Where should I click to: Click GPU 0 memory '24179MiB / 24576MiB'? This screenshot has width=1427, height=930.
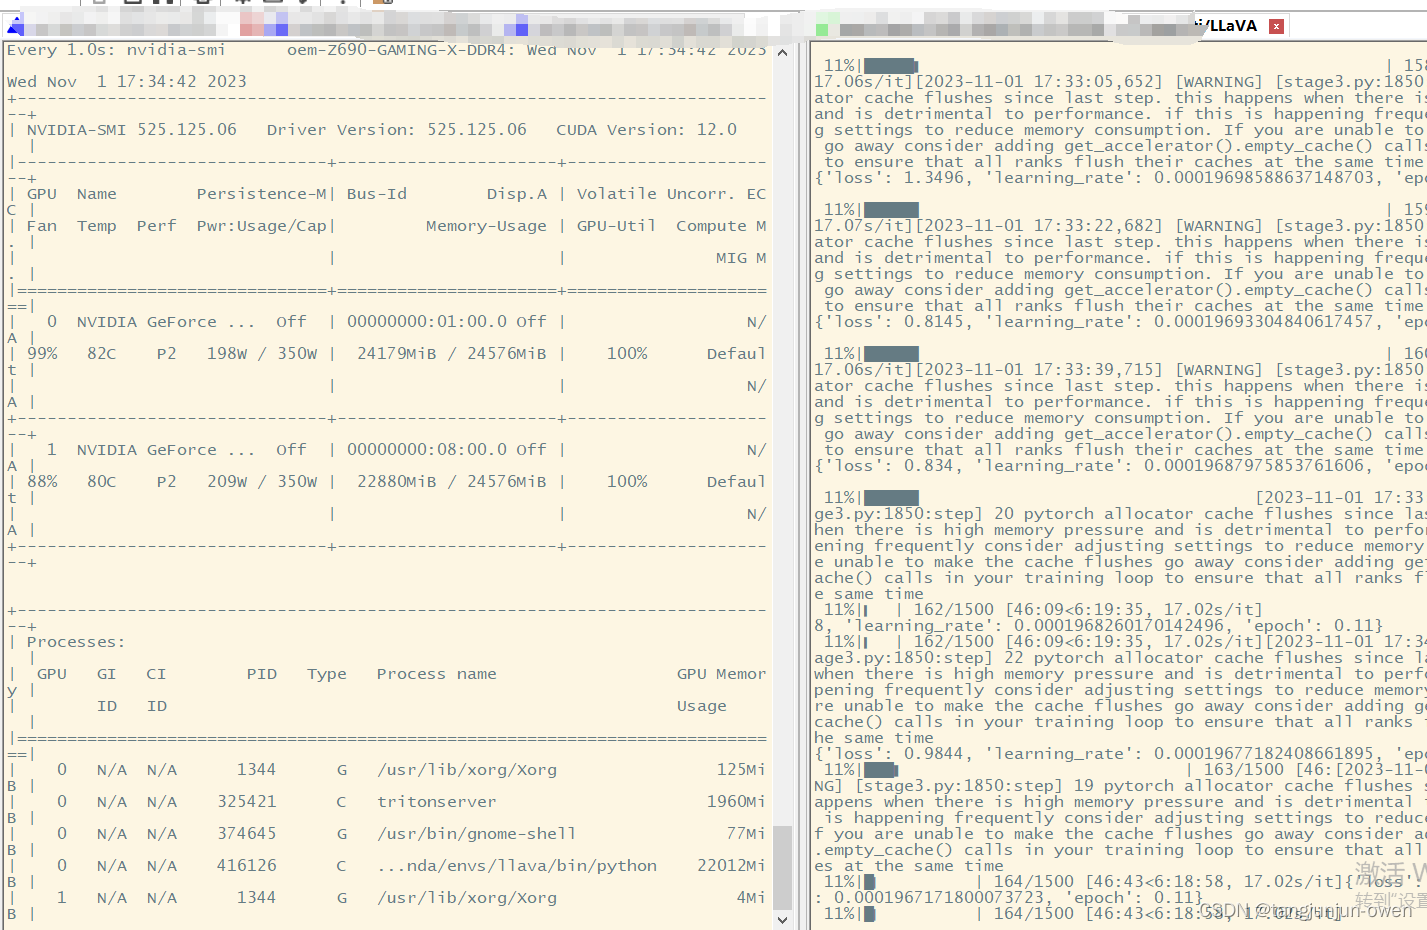click(x=452, y=354)
